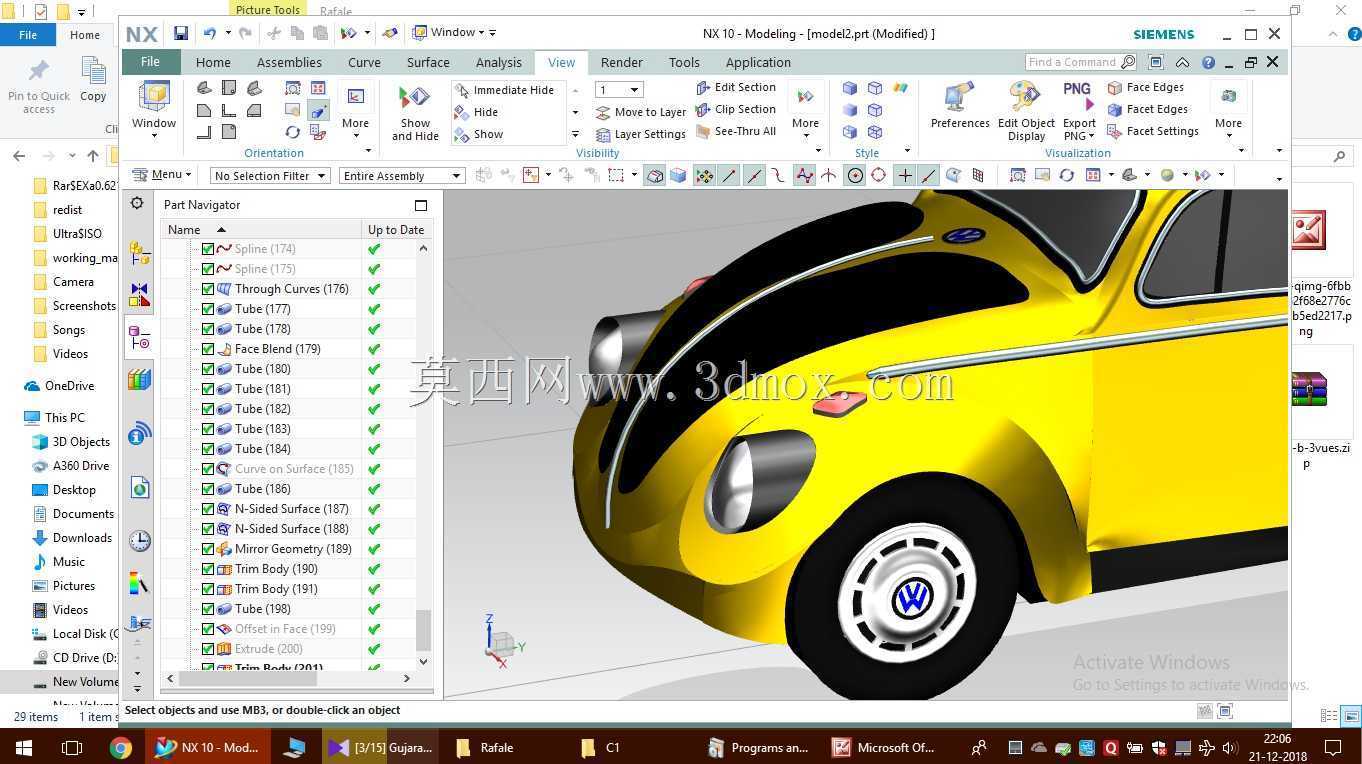Sort by the Name column header

coord(261,229)
